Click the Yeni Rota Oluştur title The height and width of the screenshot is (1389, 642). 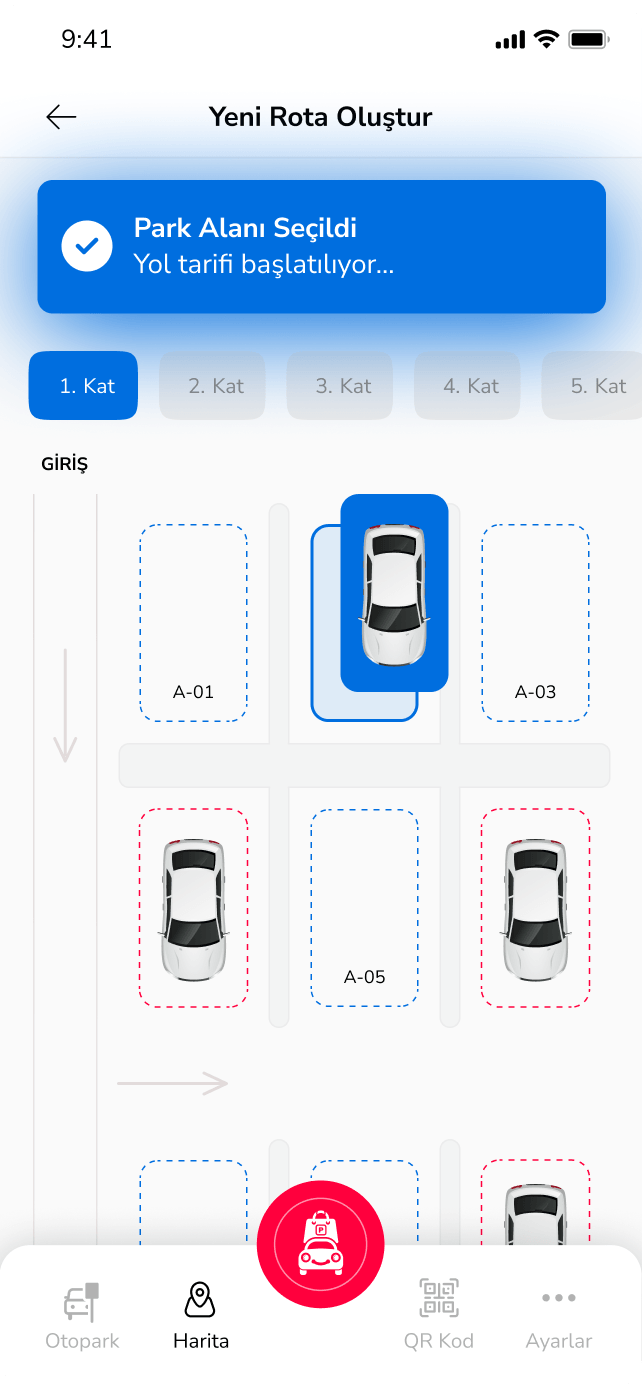tap(320, 117)
